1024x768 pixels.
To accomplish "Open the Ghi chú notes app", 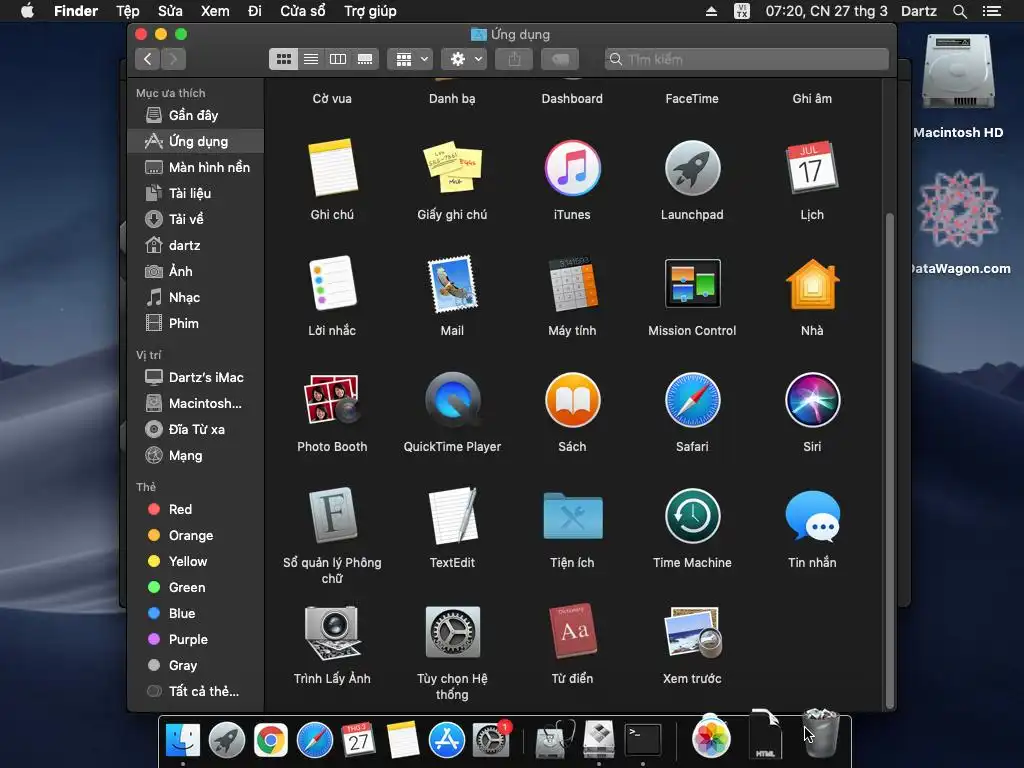I will [332, 168].
